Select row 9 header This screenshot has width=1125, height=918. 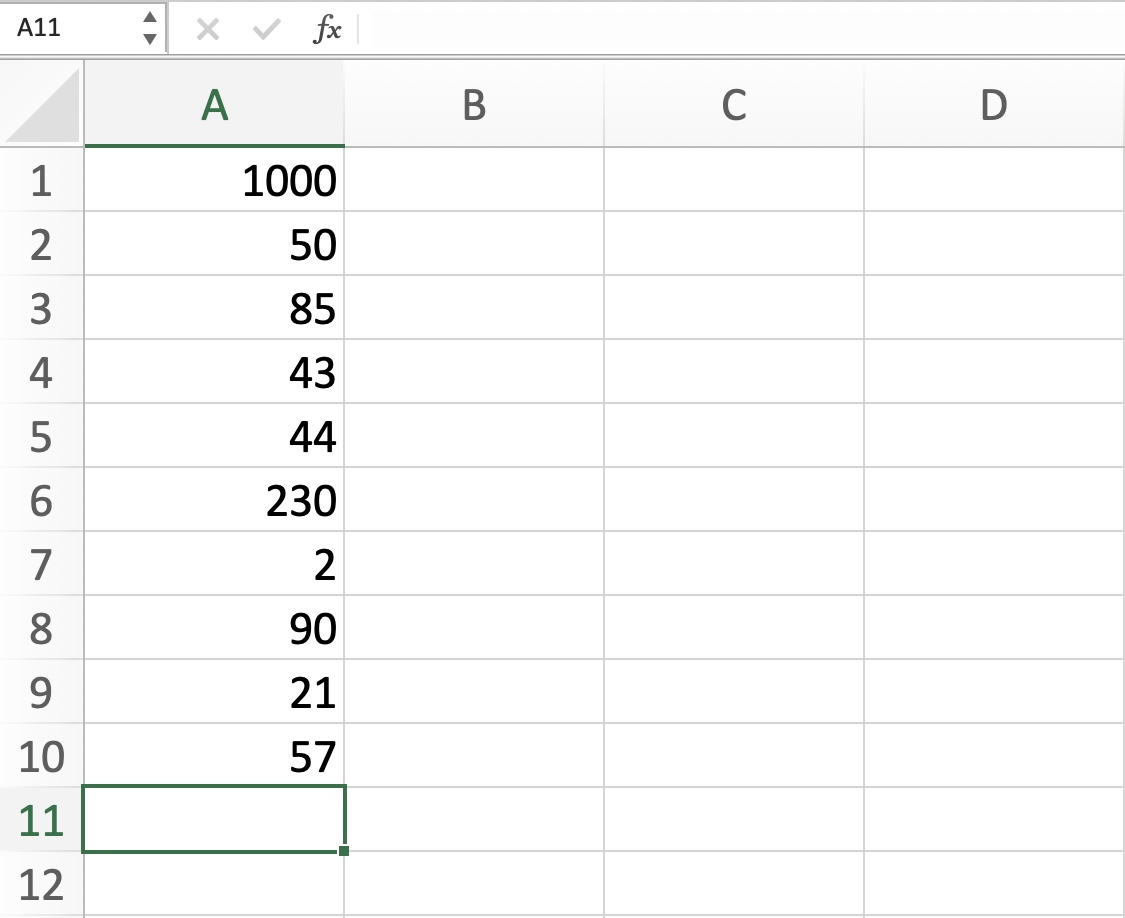(x=42, y=691)
